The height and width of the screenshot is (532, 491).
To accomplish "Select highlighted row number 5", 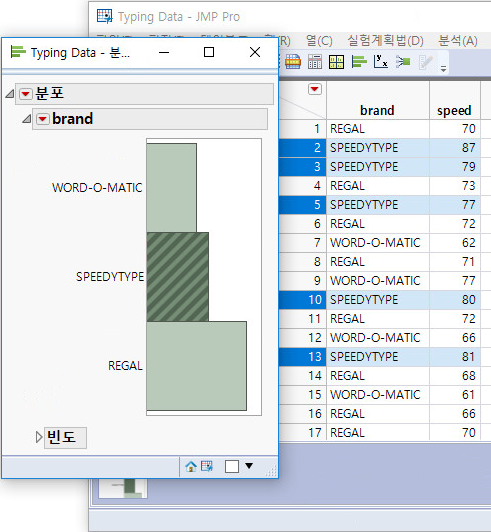I will 302,205.
